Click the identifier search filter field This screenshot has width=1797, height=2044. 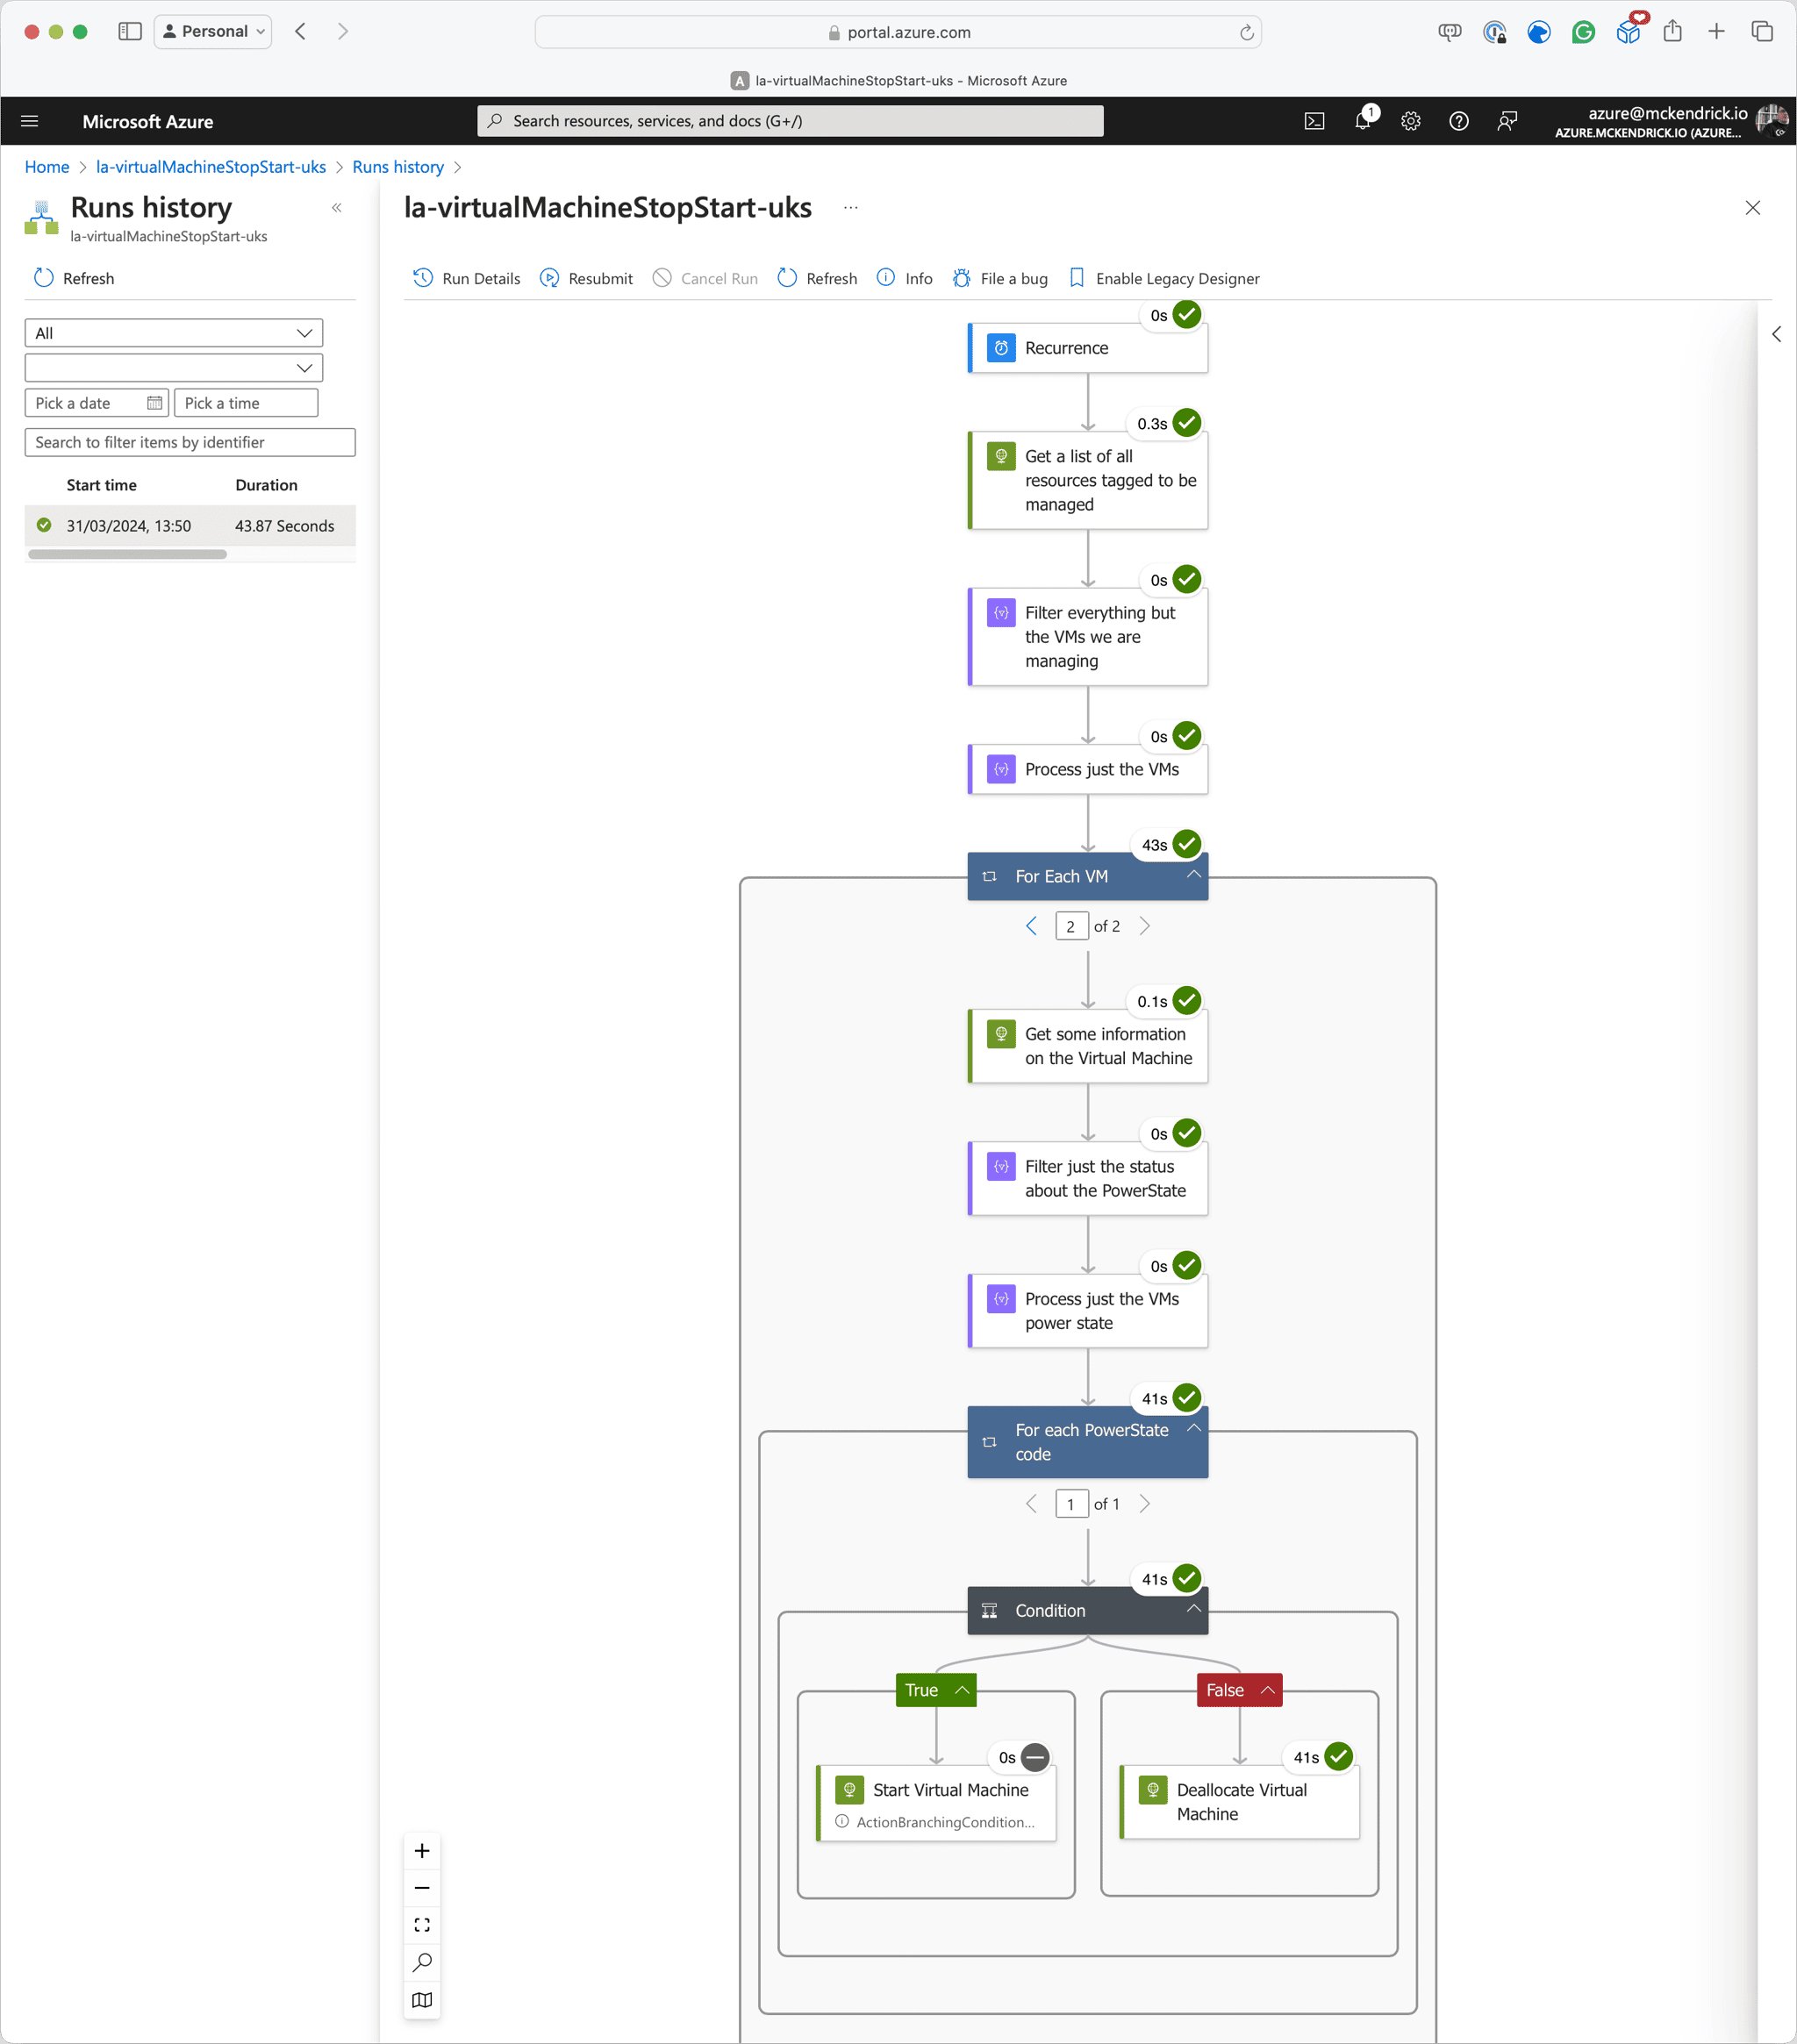(x=189, y=442)
